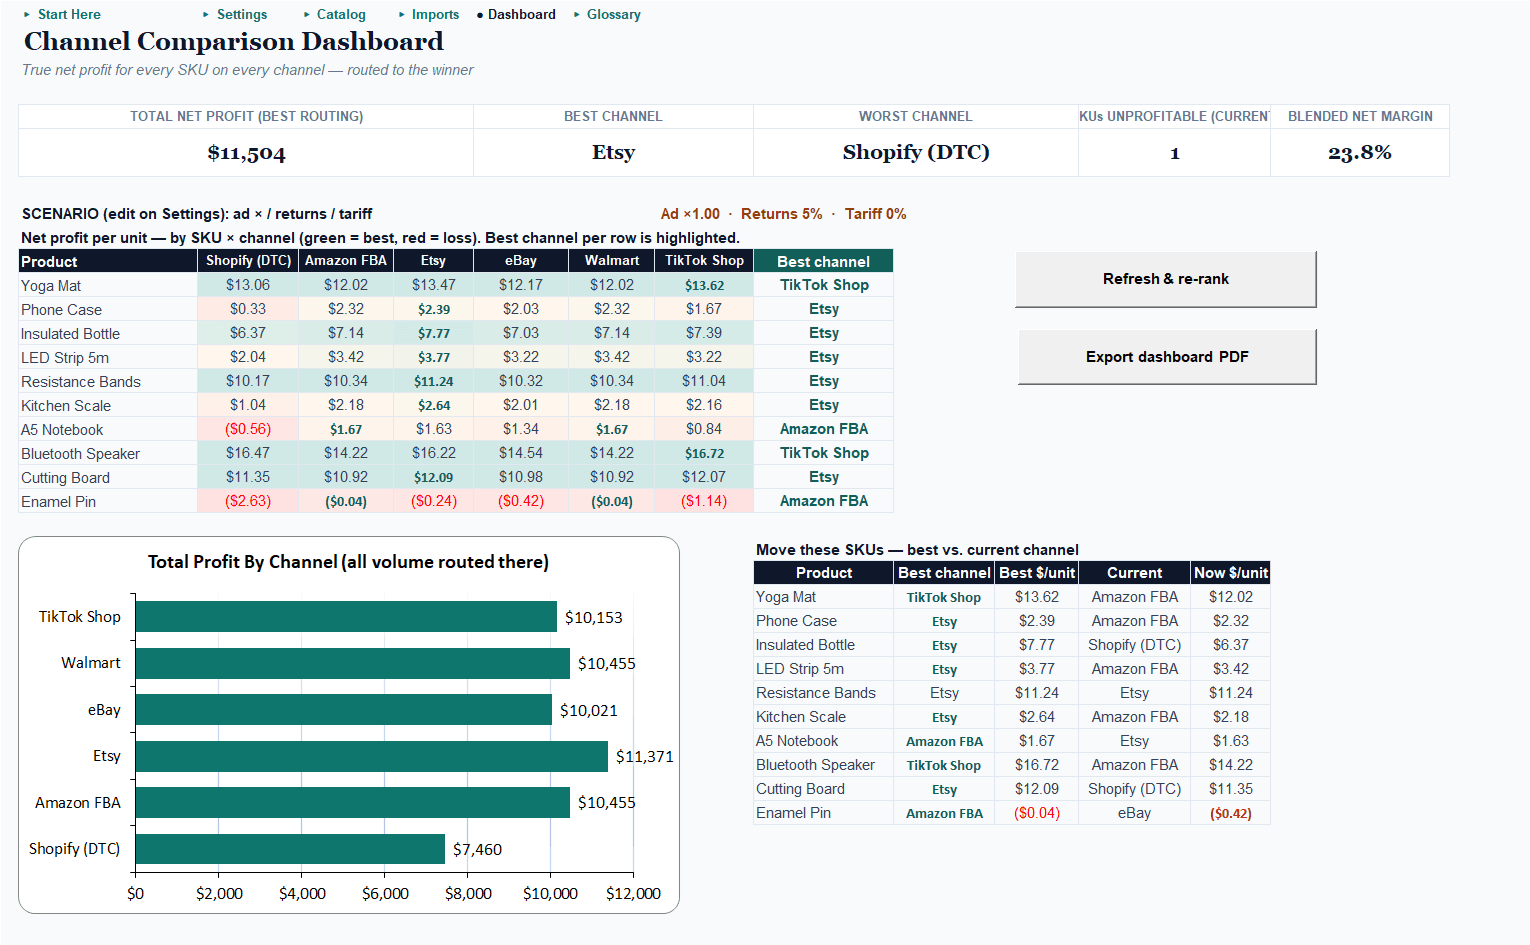The width and height of the screenshot is (1530, 945).
Task: Click the Etsy bar showing $11,371
Action: point(371,756)
